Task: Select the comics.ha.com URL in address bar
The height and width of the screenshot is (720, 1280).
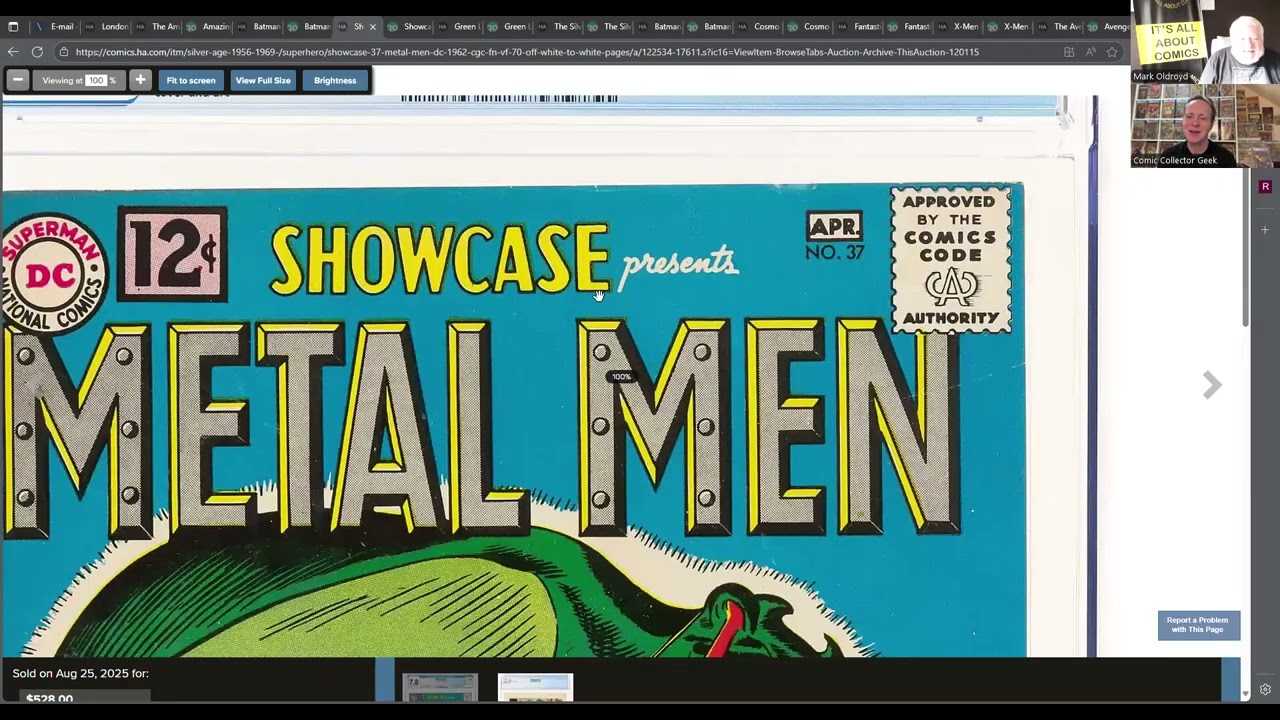Action: tap(526, 52)
